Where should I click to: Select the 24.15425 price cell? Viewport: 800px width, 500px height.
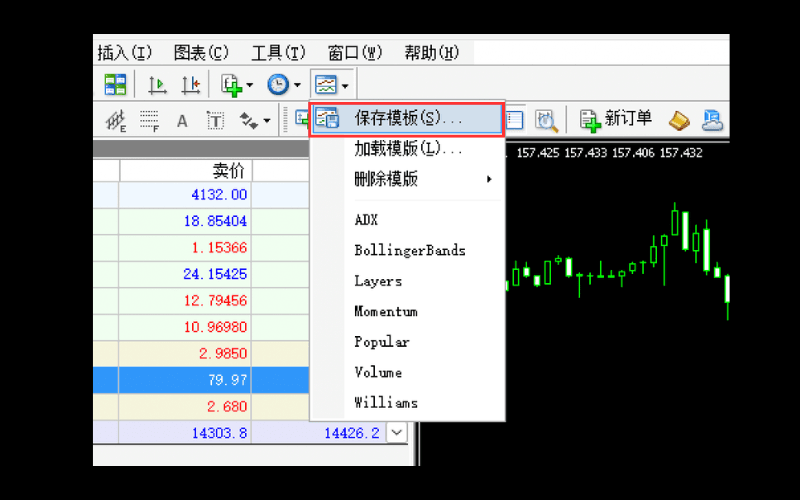(186, 274)
